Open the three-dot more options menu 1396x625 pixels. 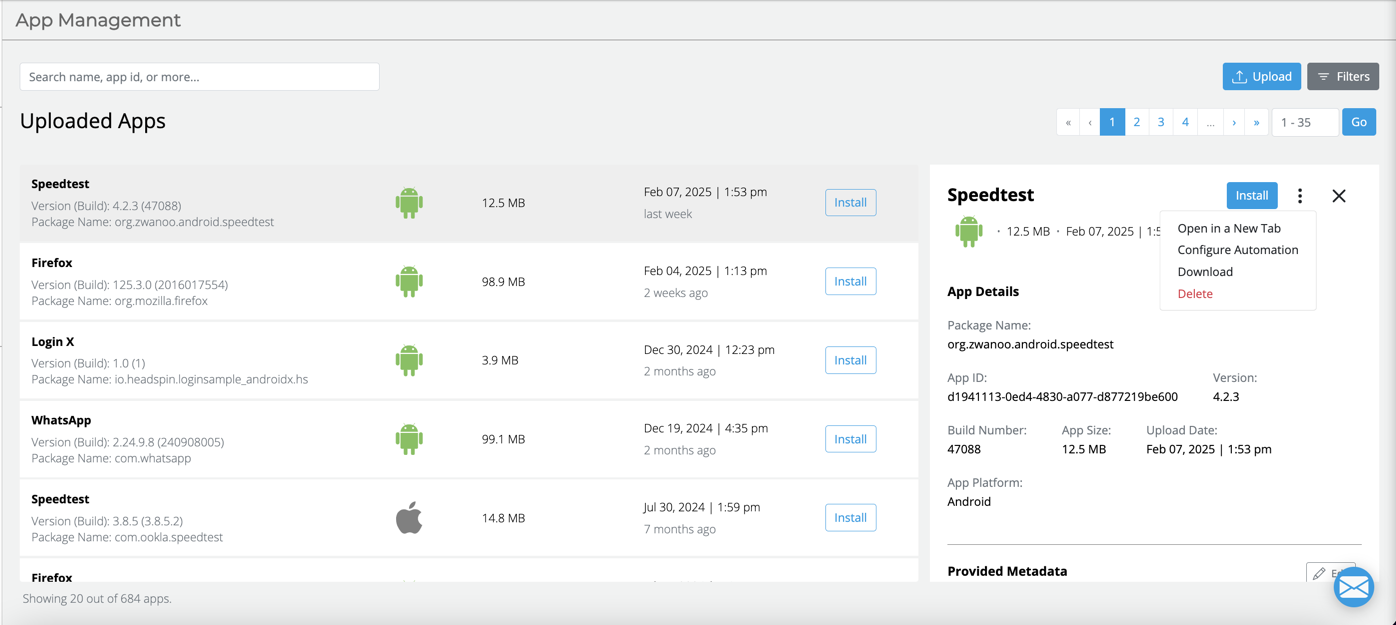point(1300,196)
